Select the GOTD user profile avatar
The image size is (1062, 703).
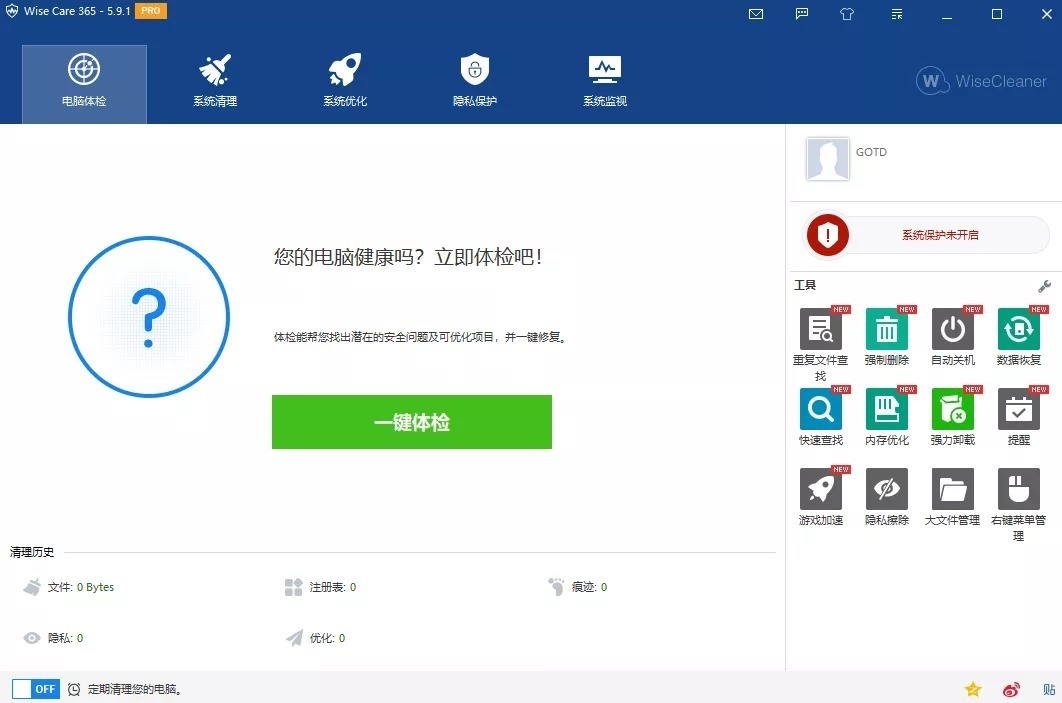827,158
